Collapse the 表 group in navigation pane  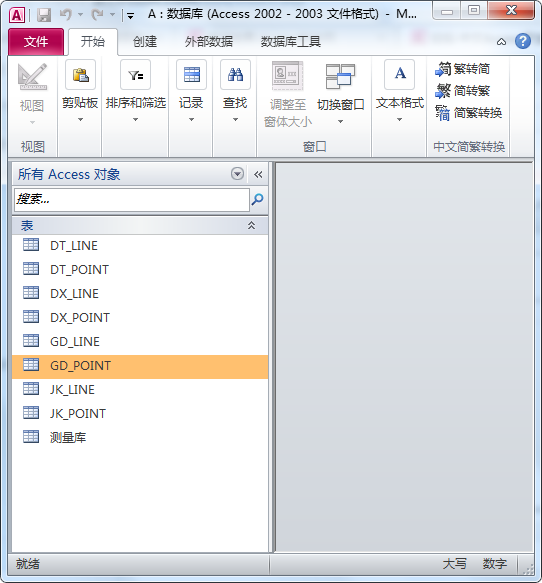click(x=251, y=225)
